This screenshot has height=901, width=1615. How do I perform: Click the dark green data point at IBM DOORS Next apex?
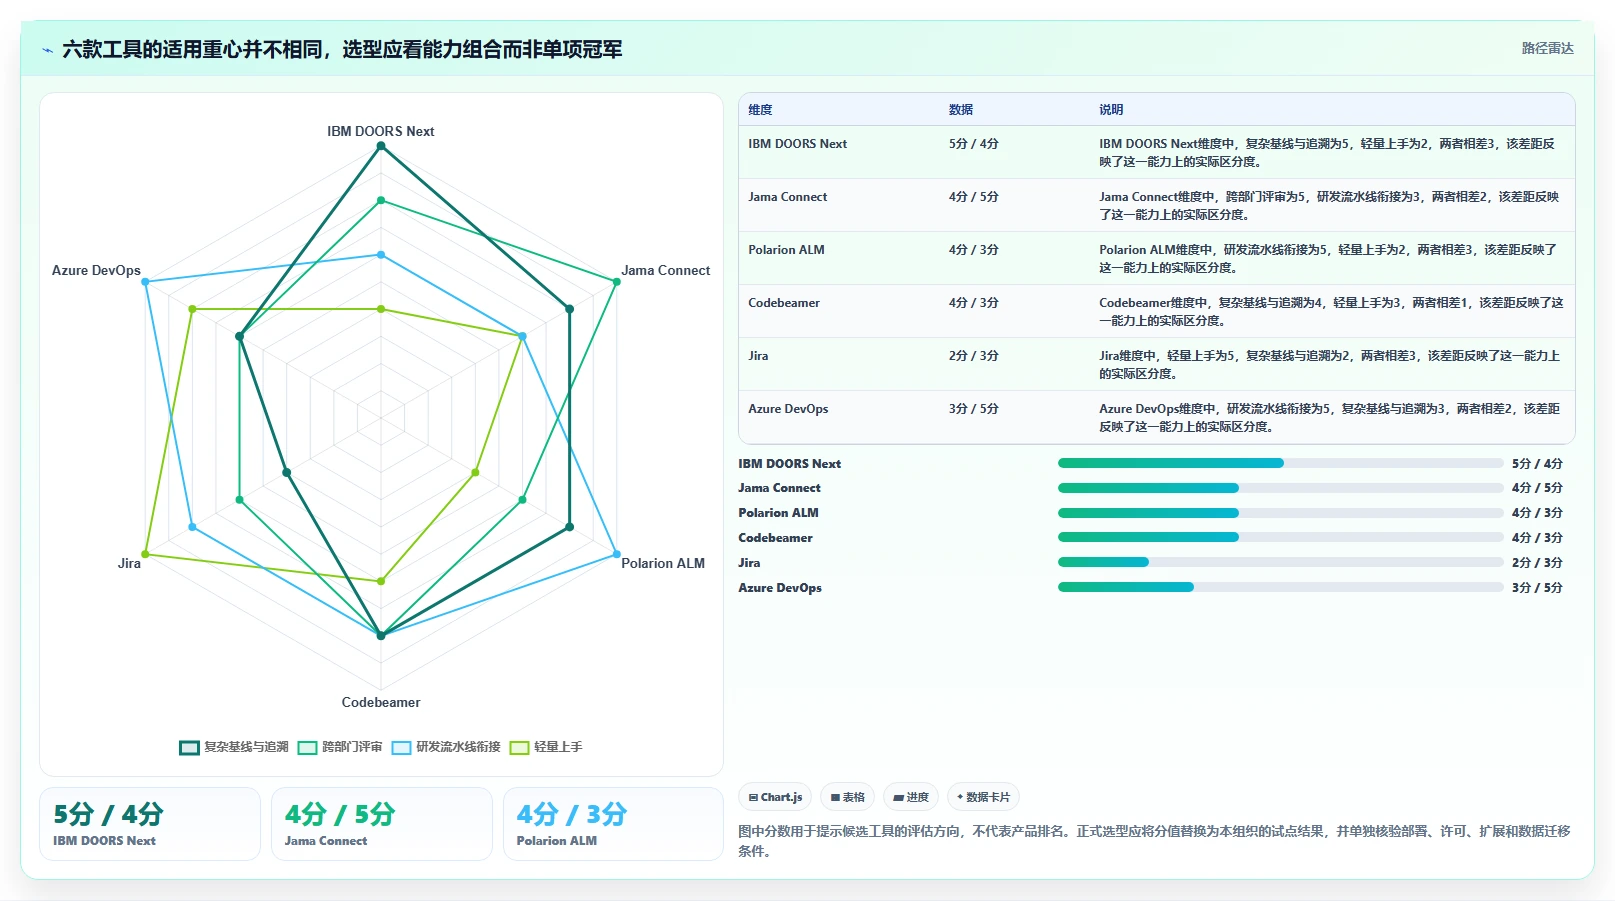(381, 146)
